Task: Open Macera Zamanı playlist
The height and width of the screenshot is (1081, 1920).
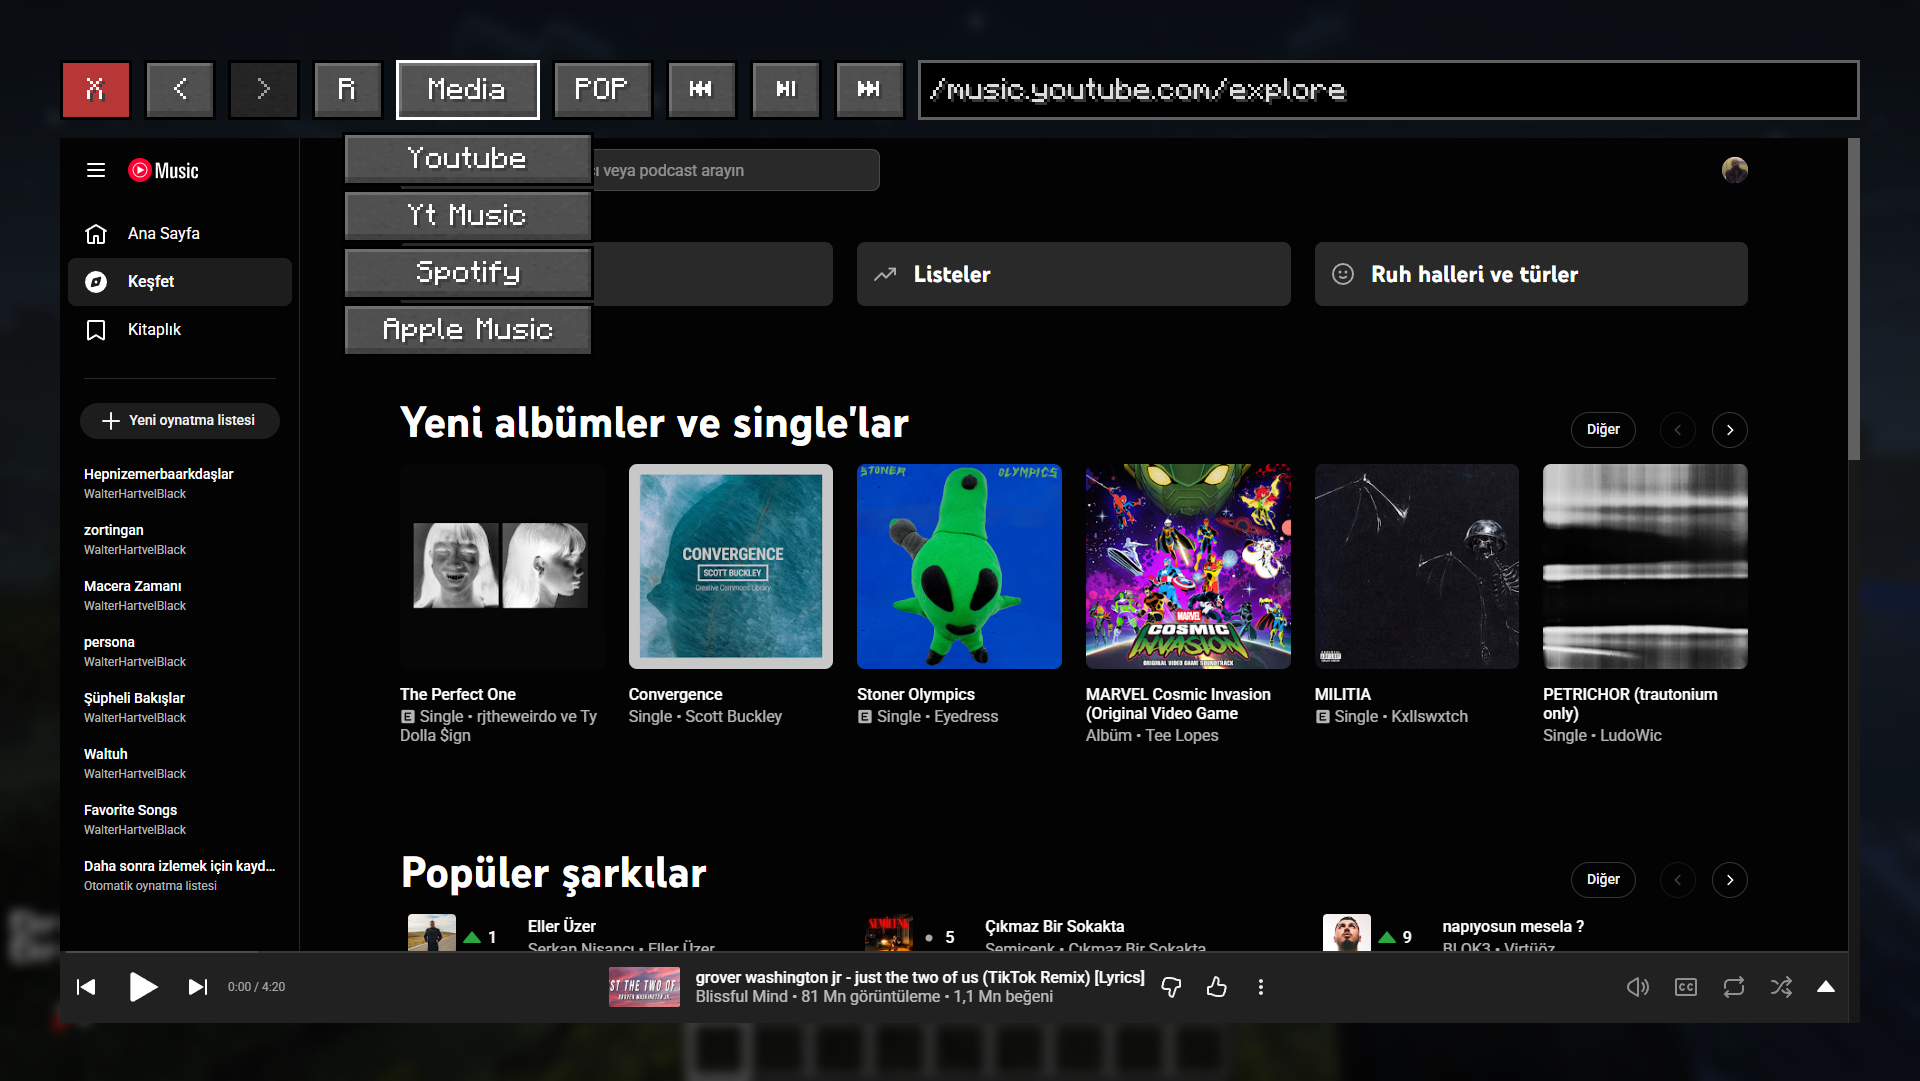Action: pos(180,595)
